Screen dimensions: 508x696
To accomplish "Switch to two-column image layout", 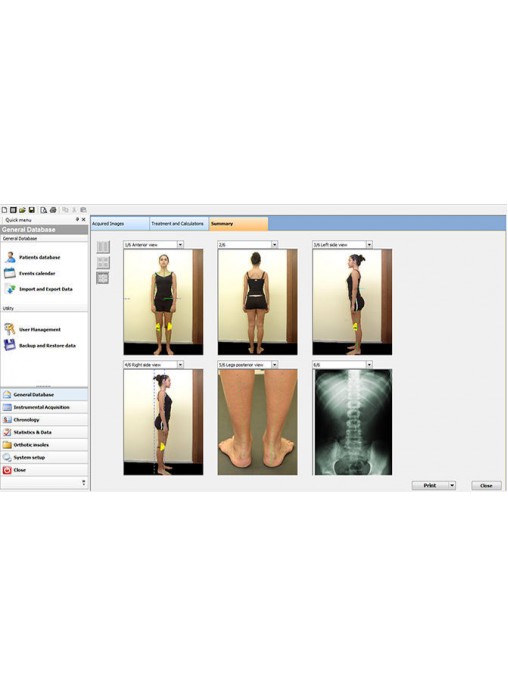I will coord(103,247).
